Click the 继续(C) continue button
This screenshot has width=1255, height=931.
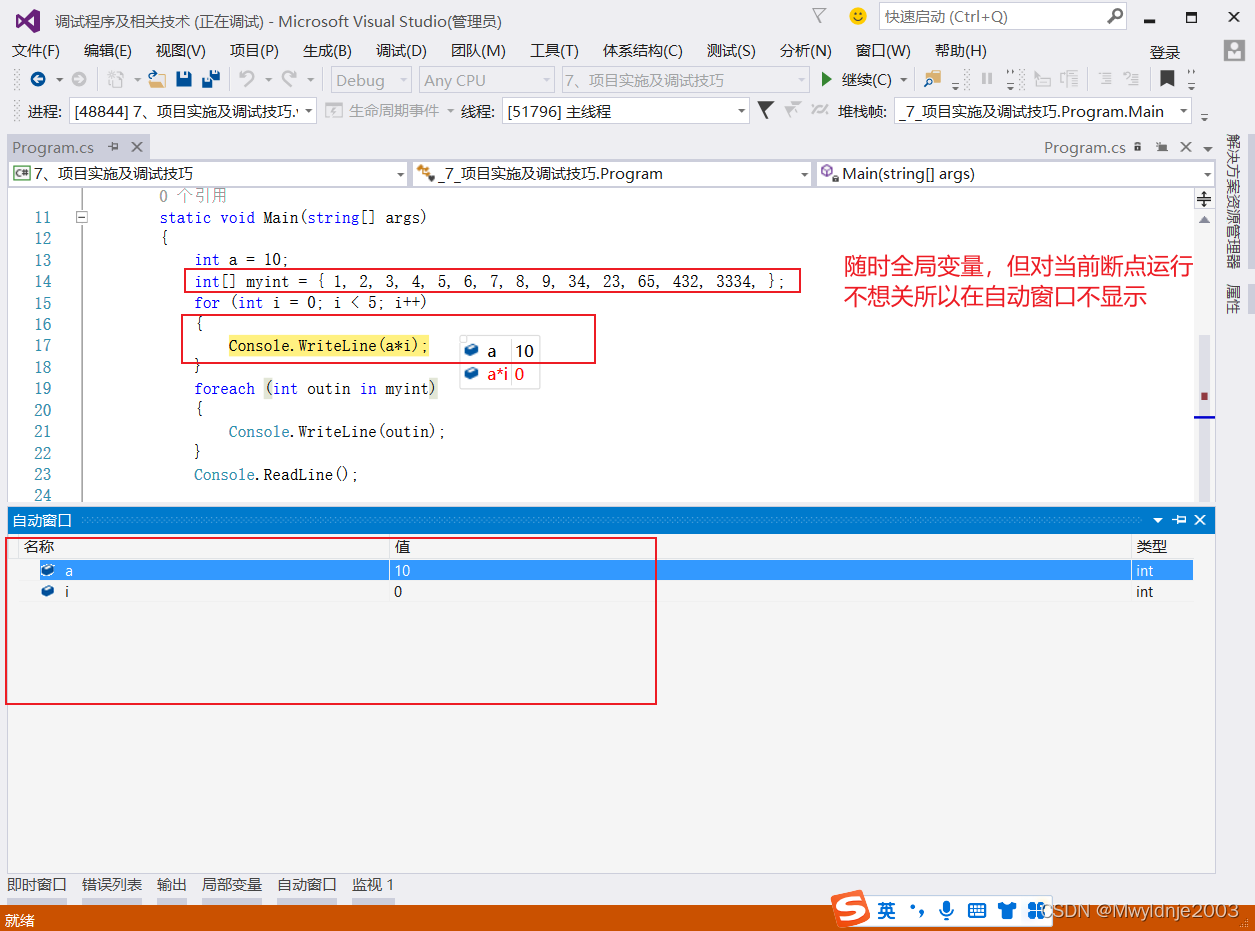857,80
